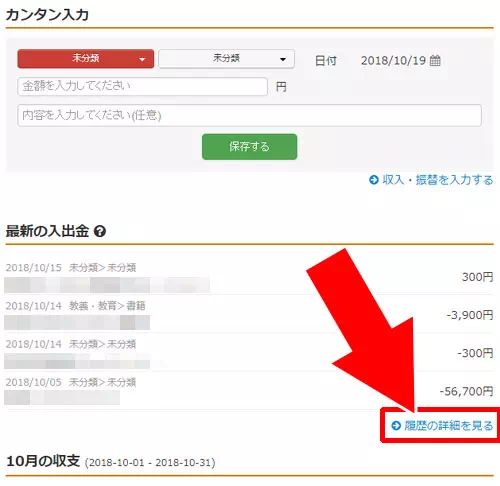Image resolution: width=500 pixels, height=486 pixels.
Task: Select the 2018/10/14 未分類>未分類 transaction row
Action: (249, 352)
